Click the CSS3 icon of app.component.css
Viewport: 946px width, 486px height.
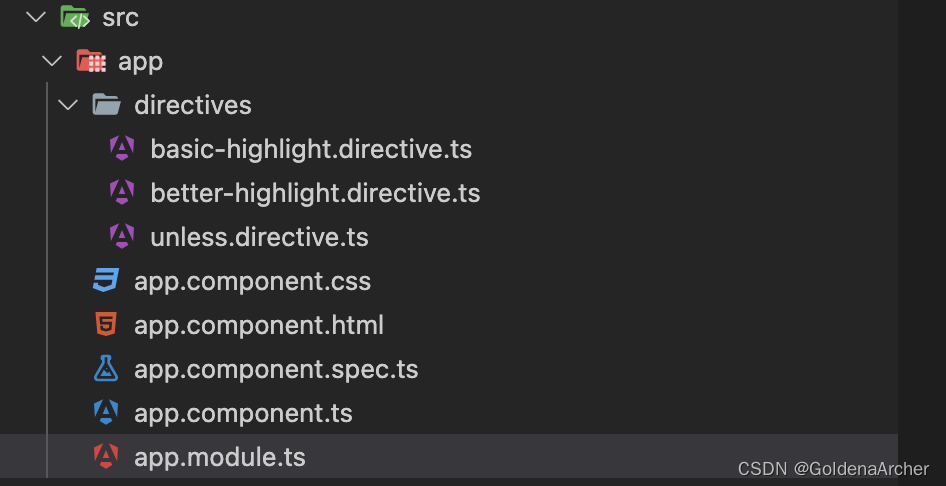106,281
